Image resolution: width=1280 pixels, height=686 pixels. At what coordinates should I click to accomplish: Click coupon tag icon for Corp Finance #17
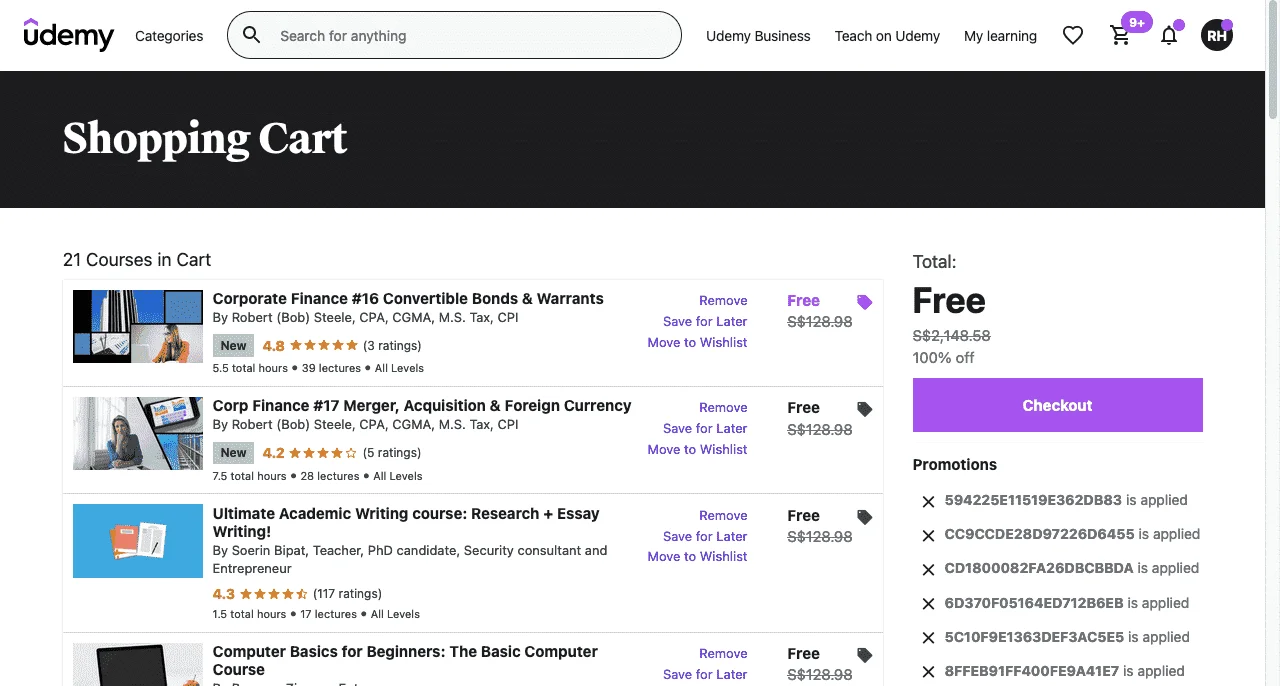[x=865, y=409]
